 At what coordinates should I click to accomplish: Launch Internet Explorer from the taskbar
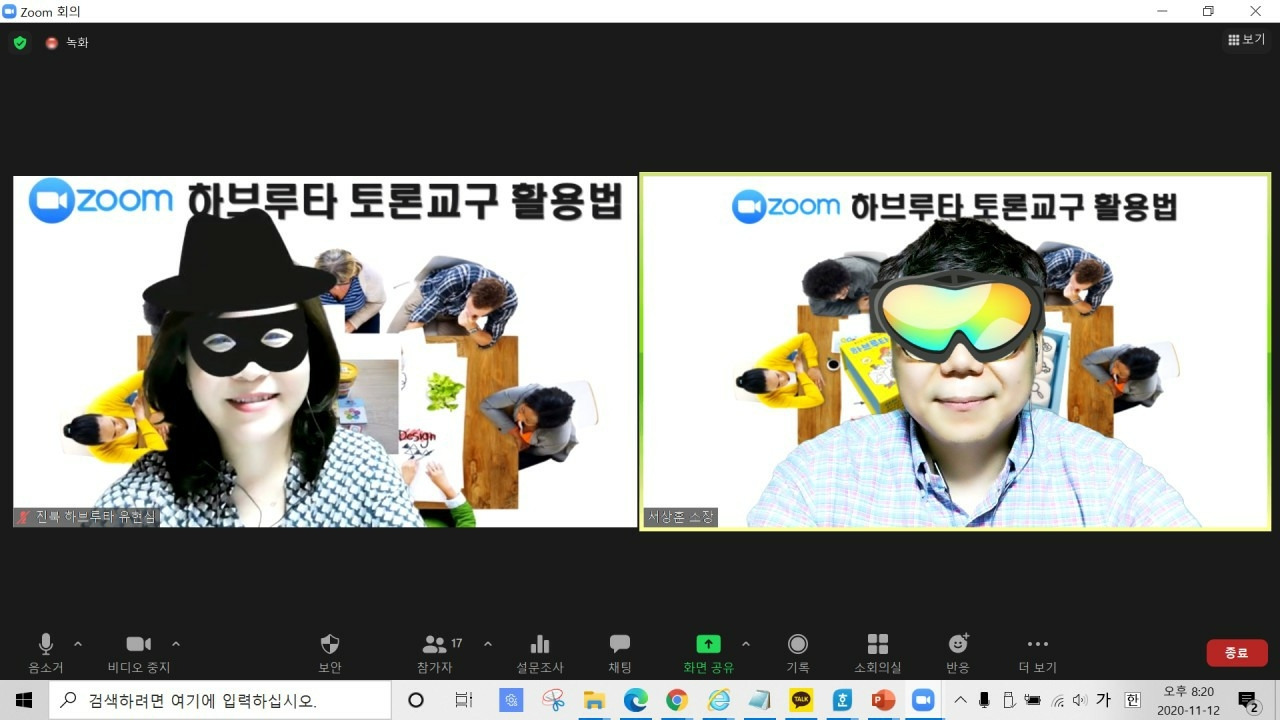(x=719, y=700)
